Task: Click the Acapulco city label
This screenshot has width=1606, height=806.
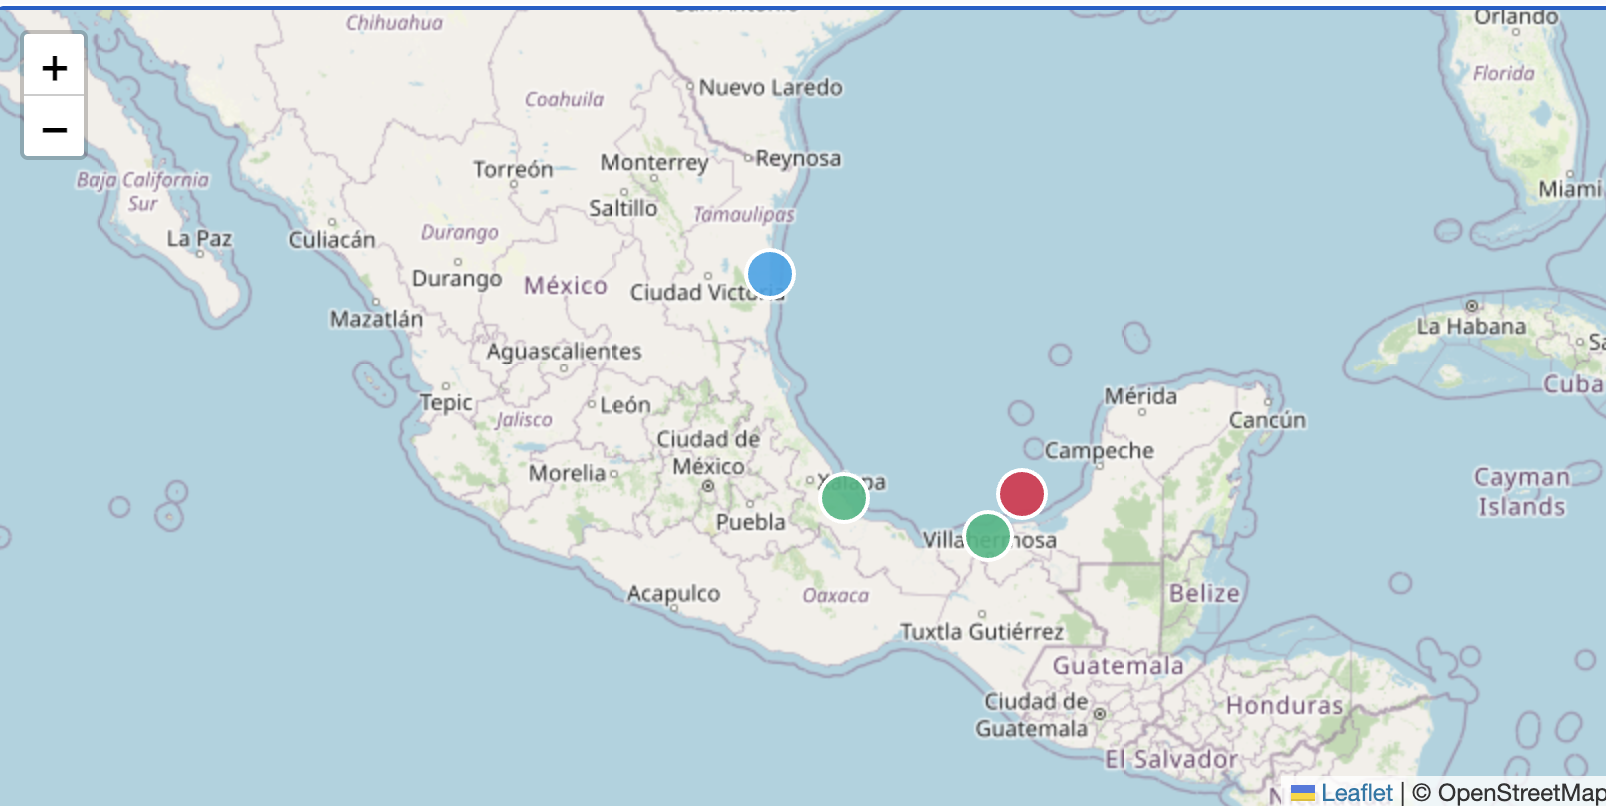Action: click(673, 594)
